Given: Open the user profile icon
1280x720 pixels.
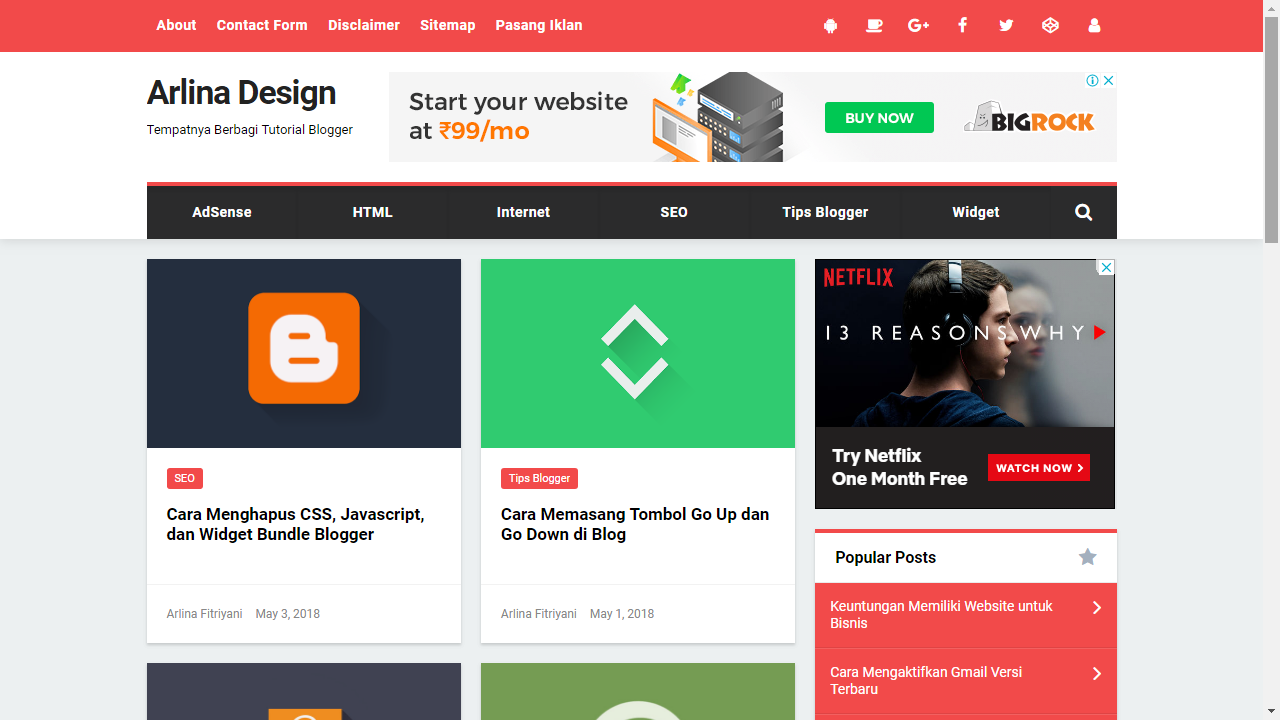Looking at the screenshot, I should [1094, 25].
